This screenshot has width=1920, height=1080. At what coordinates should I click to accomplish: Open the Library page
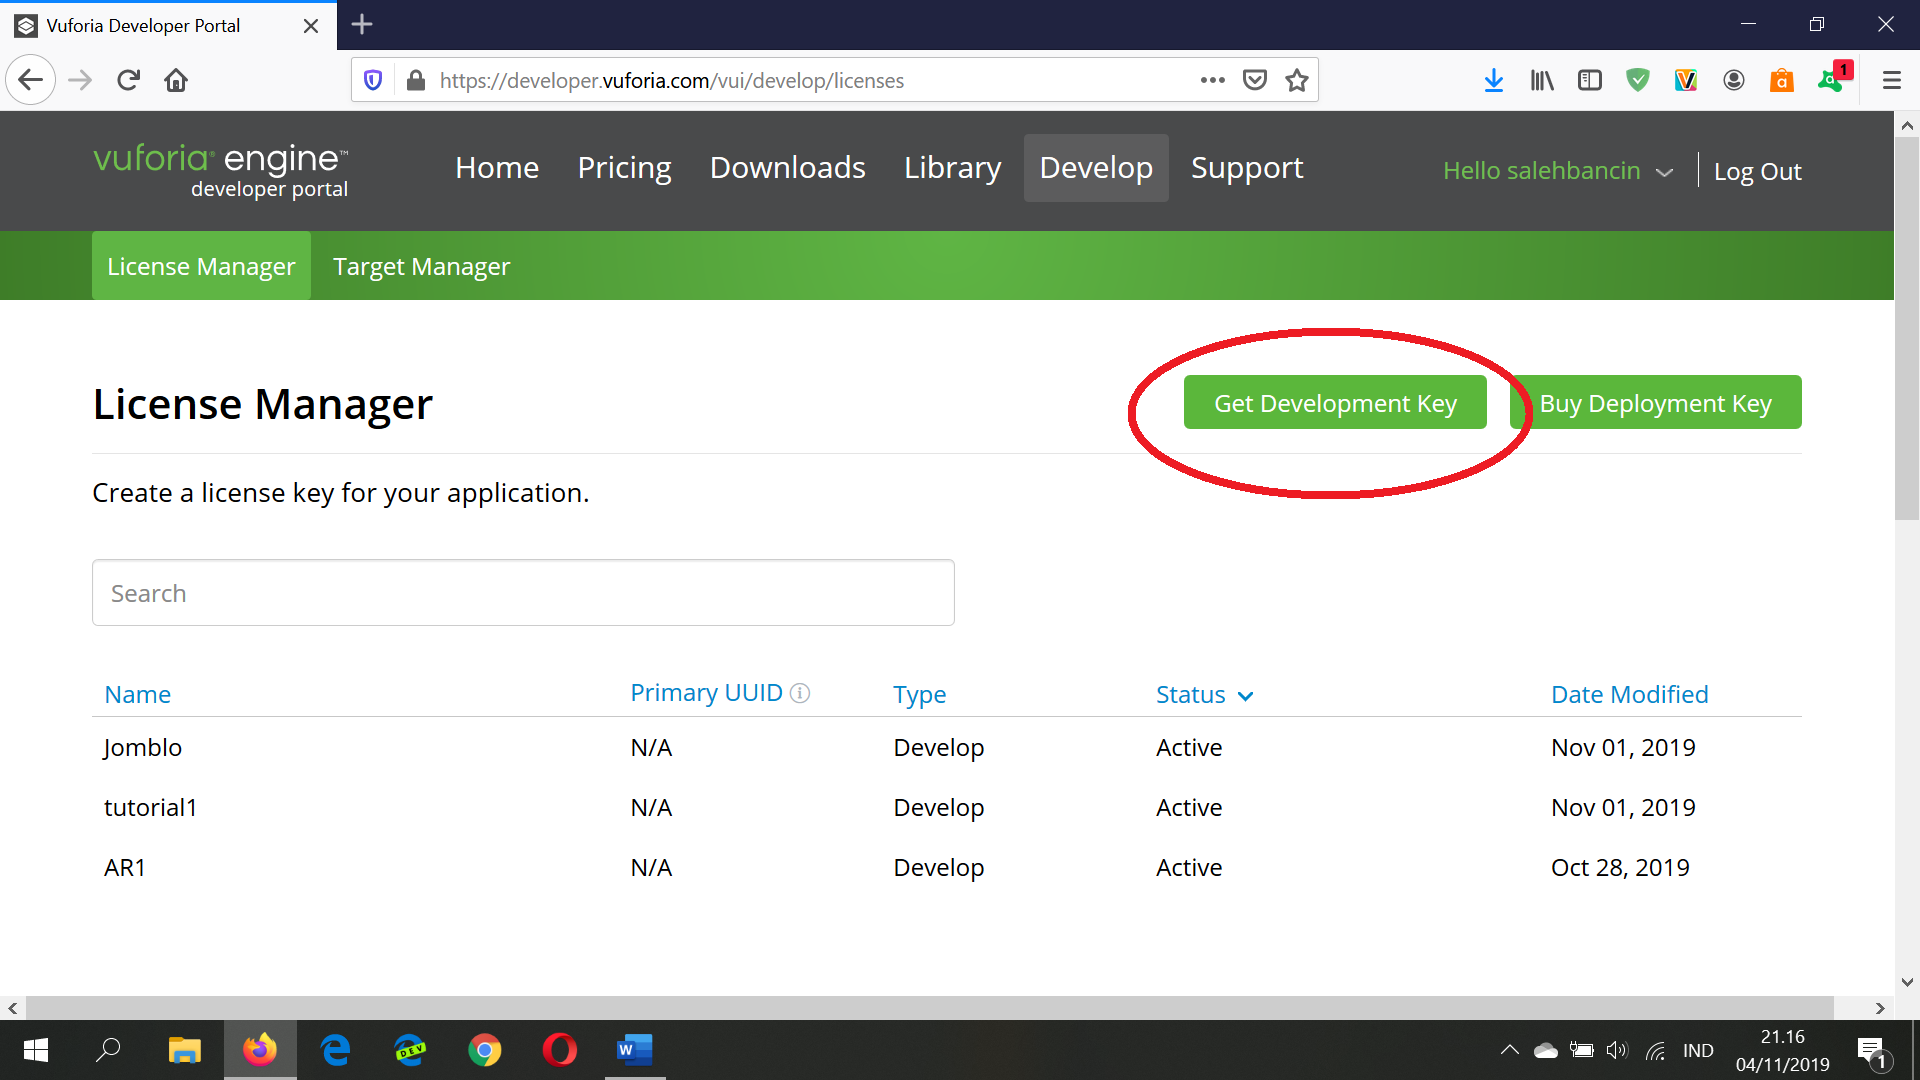click(x=953, y=168)
